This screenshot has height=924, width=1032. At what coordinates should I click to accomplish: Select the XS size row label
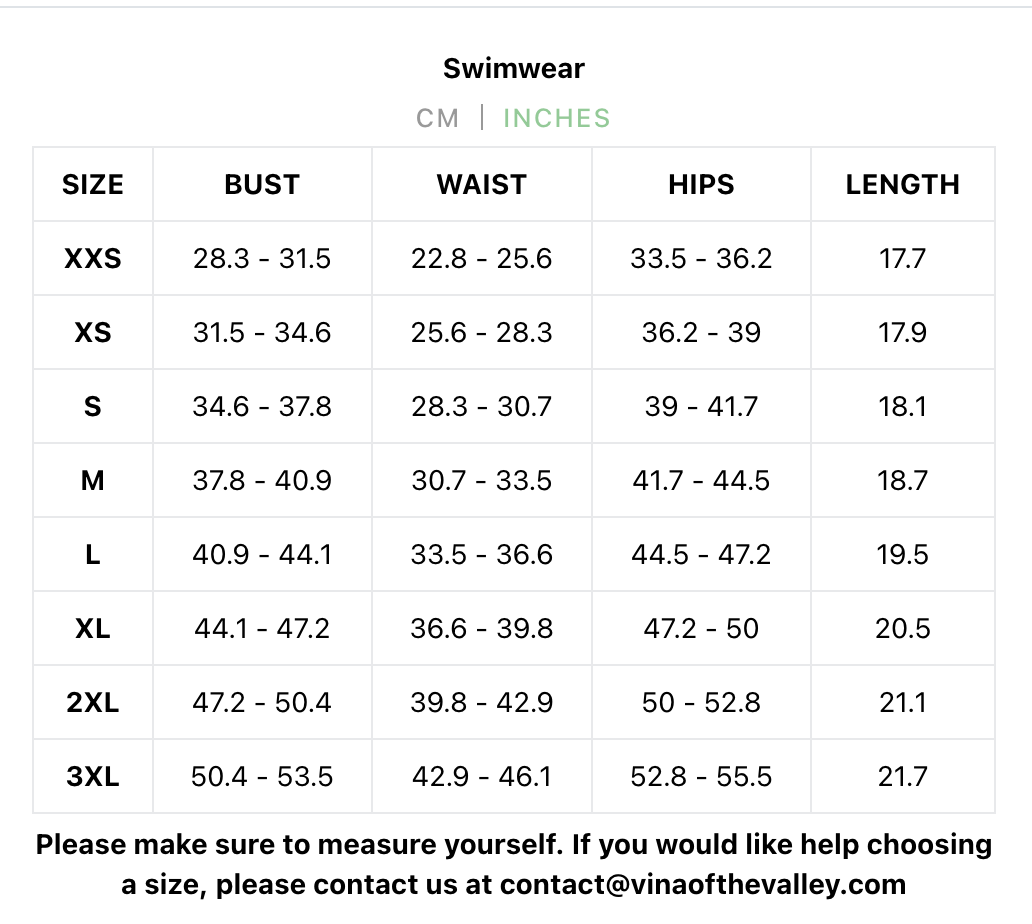point(93,333)
